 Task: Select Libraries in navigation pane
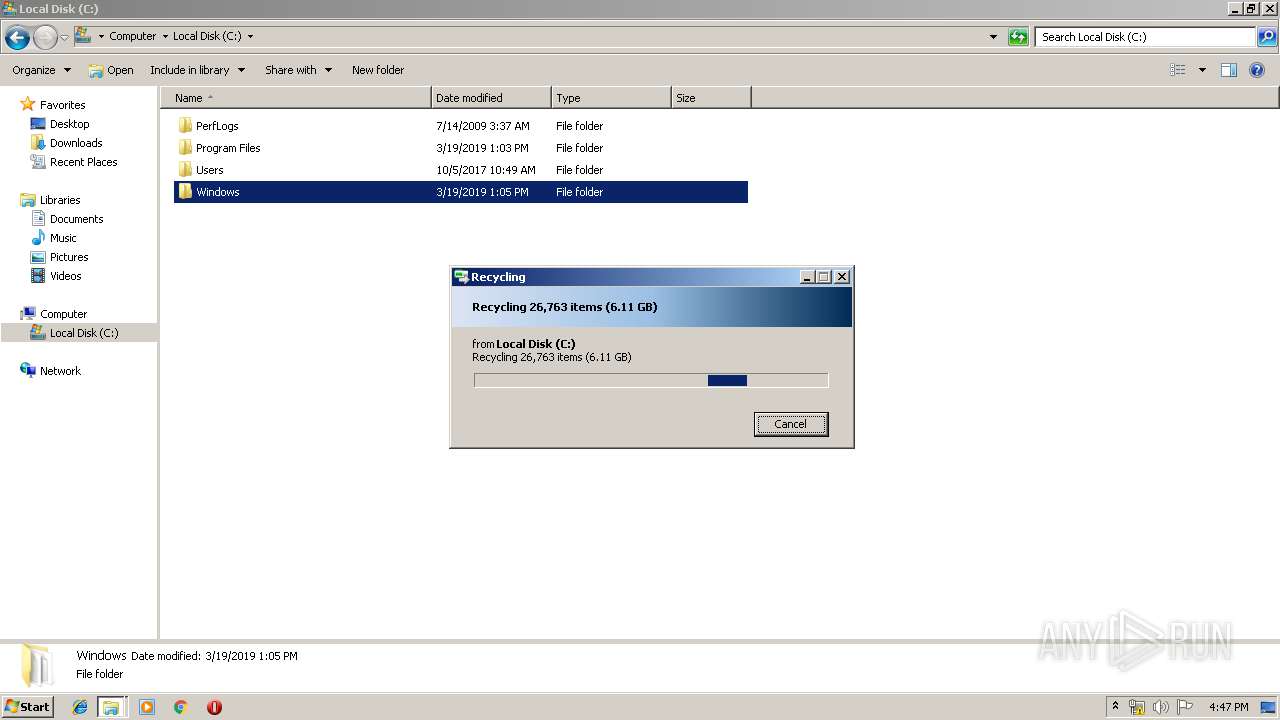coord(60,200)
